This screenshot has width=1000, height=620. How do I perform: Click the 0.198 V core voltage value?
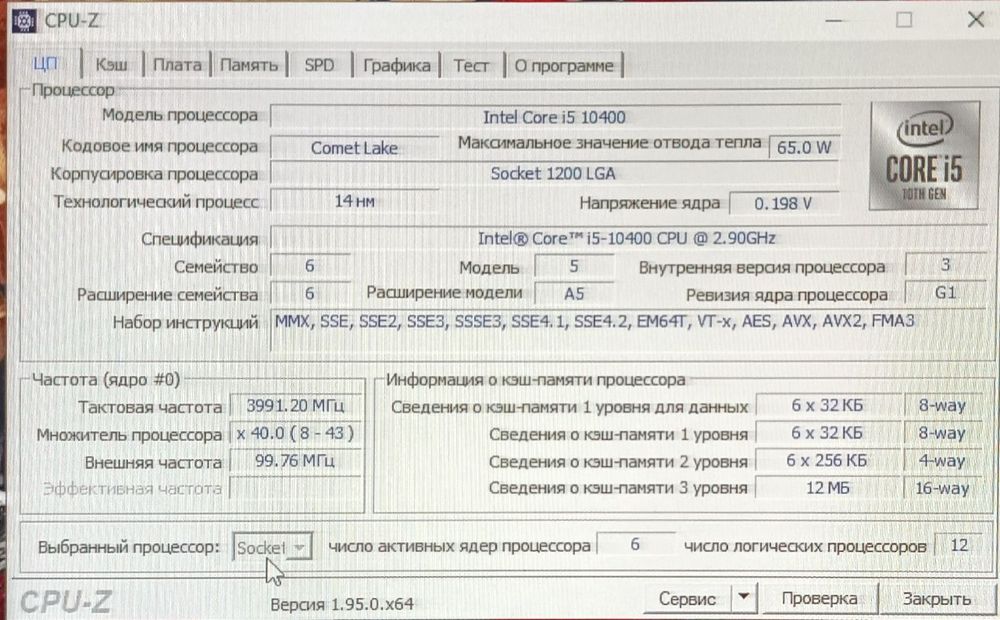(783, 203)
